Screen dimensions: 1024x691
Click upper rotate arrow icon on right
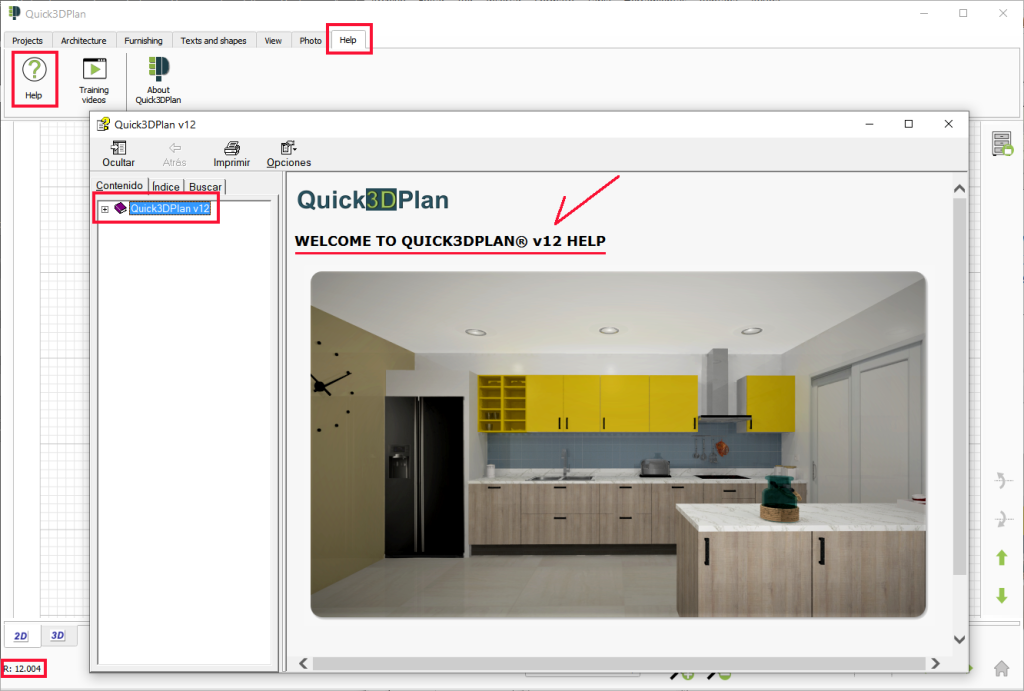click(1002, 481)
